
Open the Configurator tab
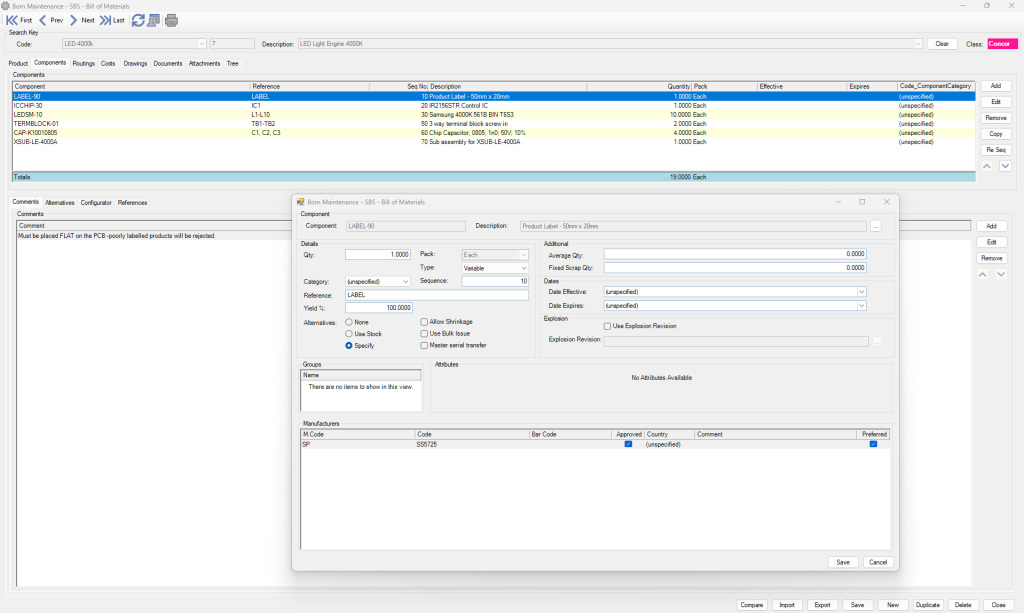click(x=96, y=203)
